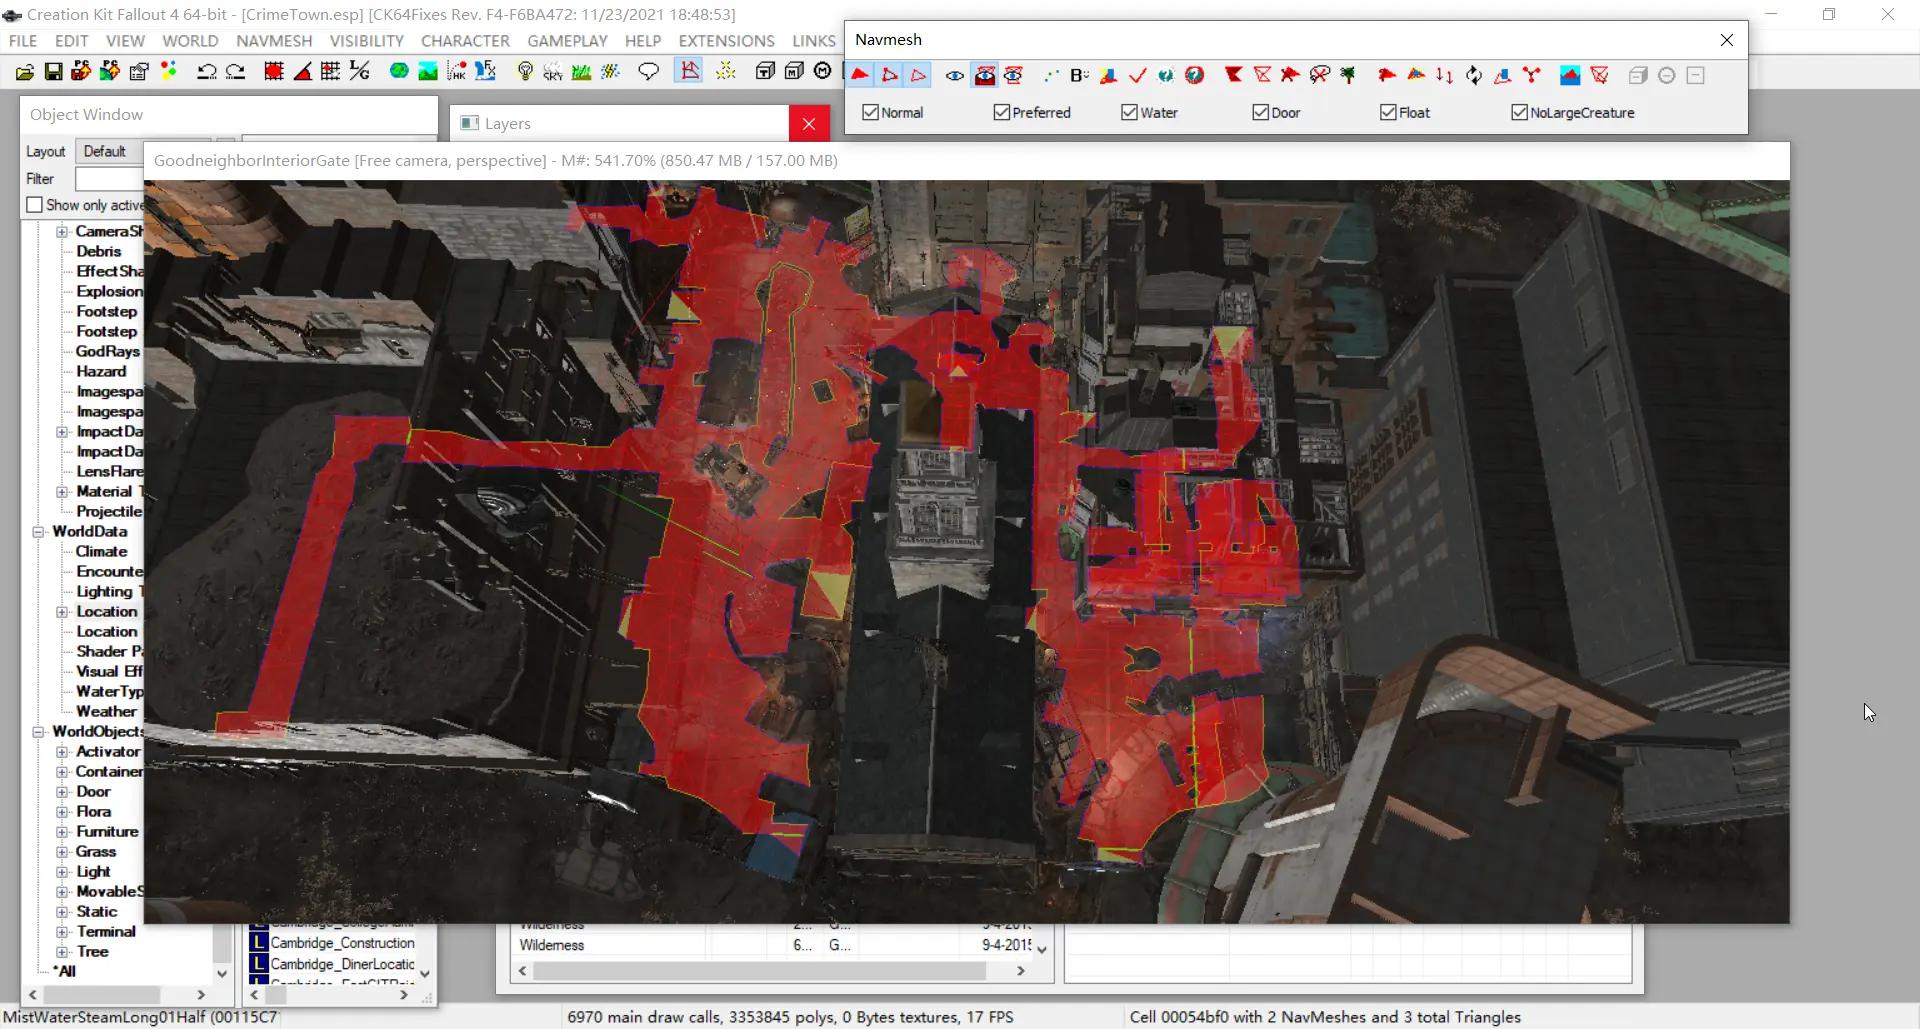Click the palm tree navmesh tool icon
The image size is (1920, 1029).
(x=1348, y=75)
